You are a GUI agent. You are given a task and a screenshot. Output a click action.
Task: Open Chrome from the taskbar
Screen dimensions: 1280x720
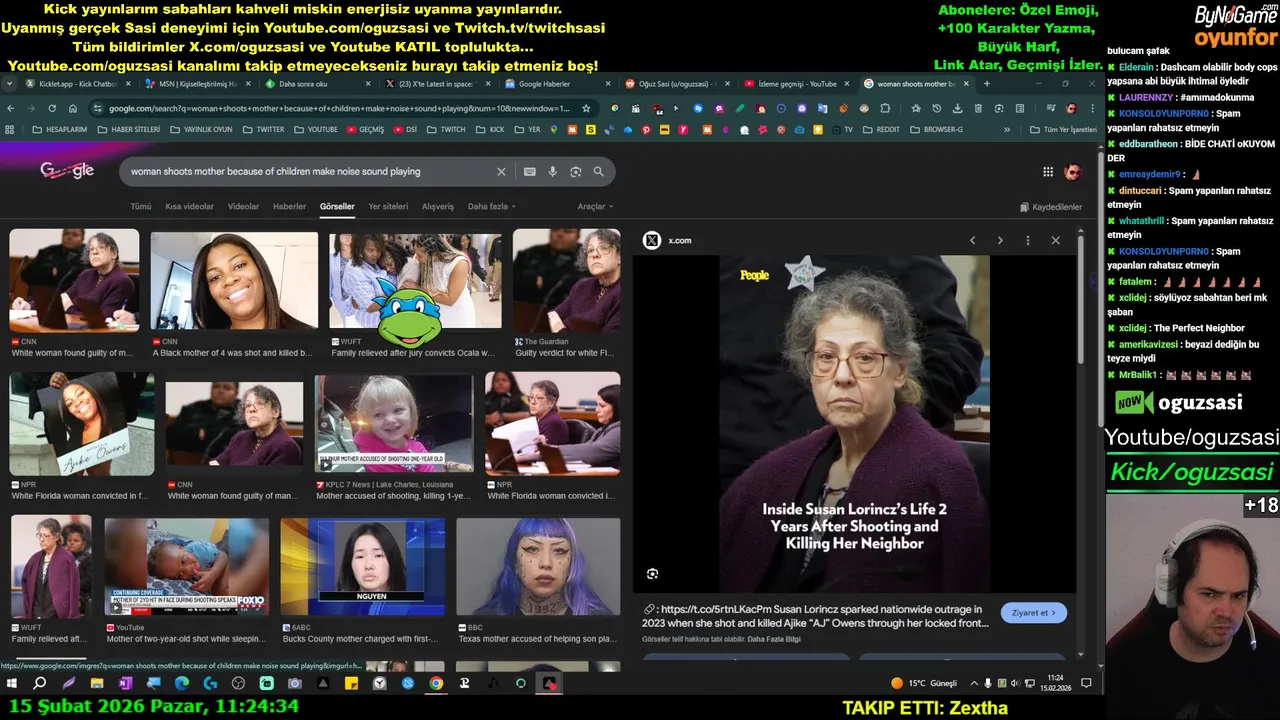pyautogui.click(x=436, y=684)
